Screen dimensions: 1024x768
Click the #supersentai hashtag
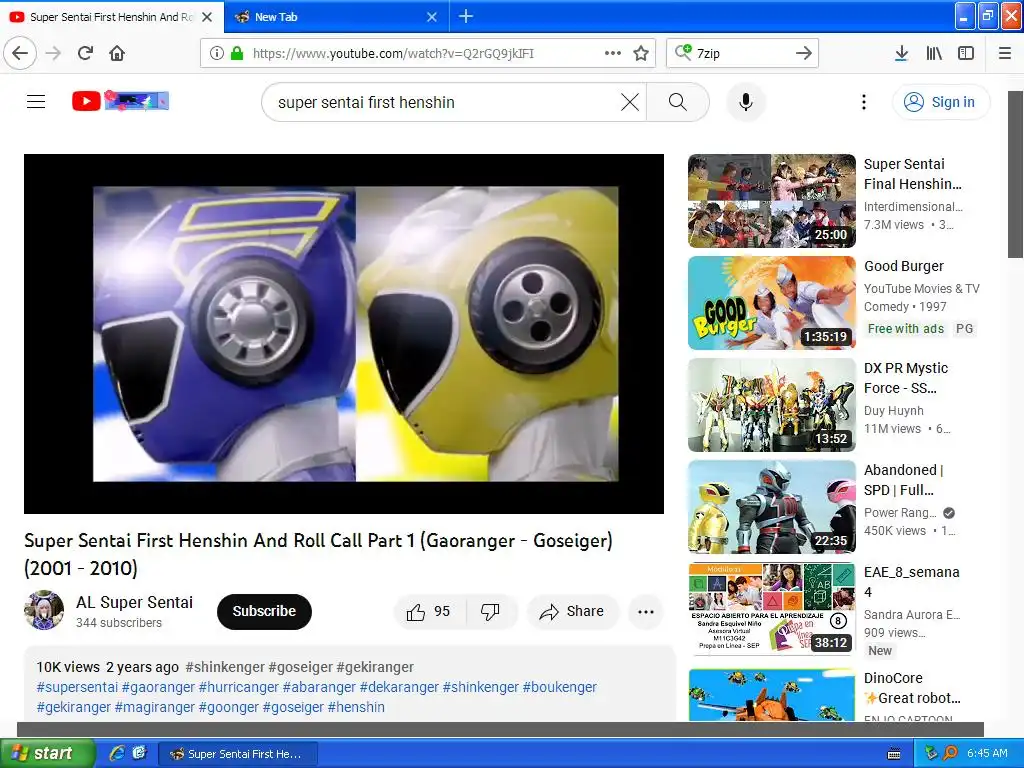[77, 687]
